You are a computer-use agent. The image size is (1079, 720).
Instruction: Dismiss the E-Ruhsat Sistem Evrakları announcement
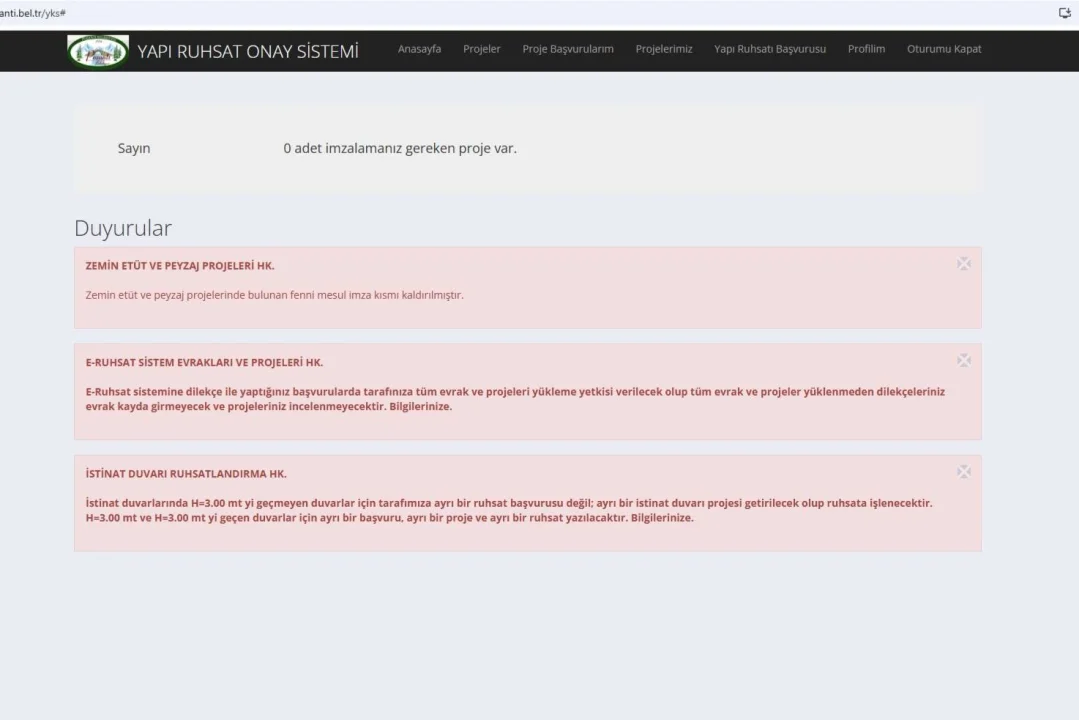tap(963, 360)
